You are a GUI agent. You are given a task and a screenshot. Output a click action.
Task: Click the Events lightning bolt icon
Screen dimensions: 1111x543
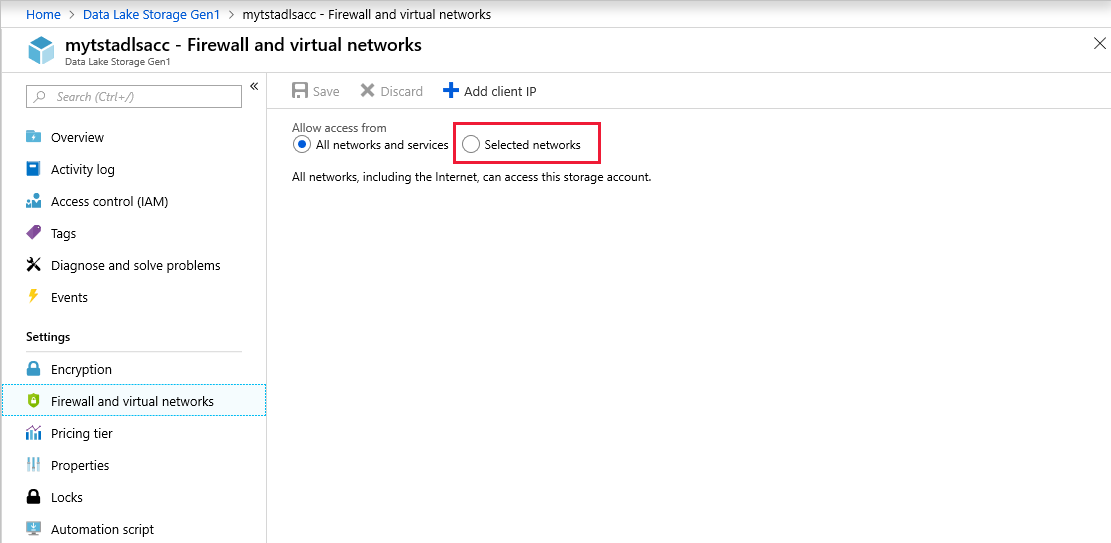(x=33, y=297)
